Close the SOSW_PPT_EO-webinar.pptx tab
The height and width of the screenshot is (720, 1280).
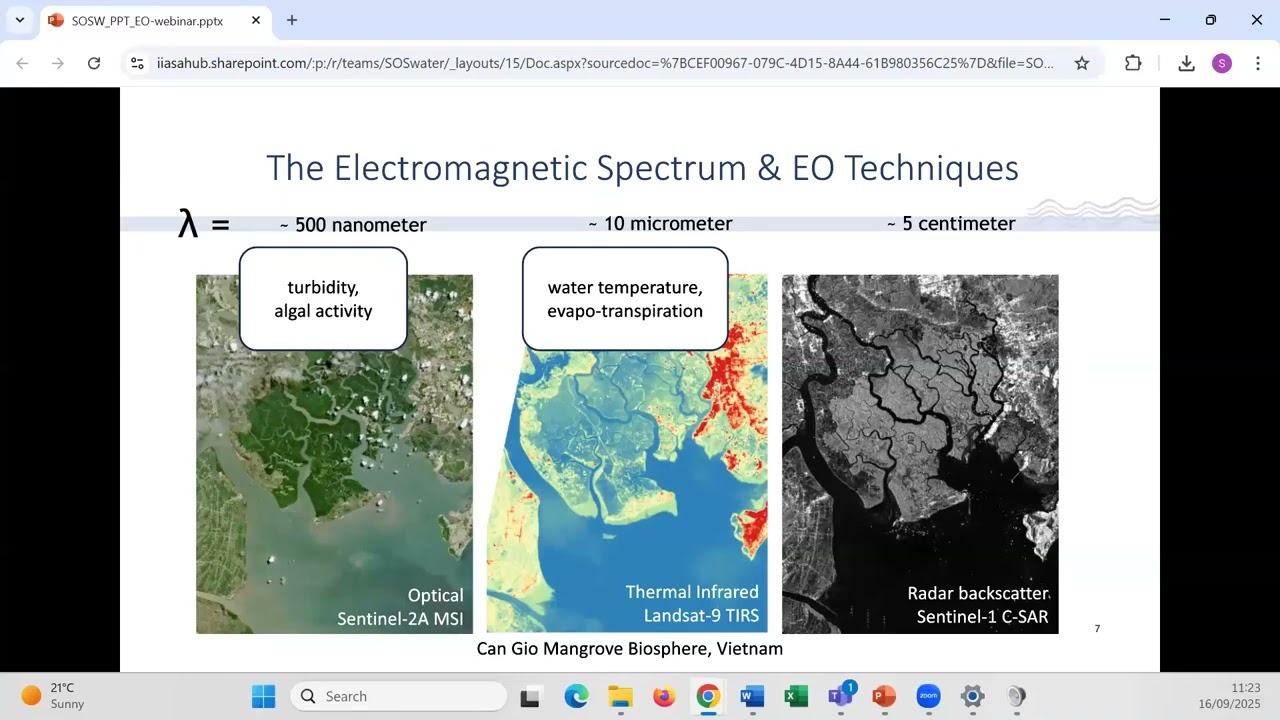[x=256, y=20]
